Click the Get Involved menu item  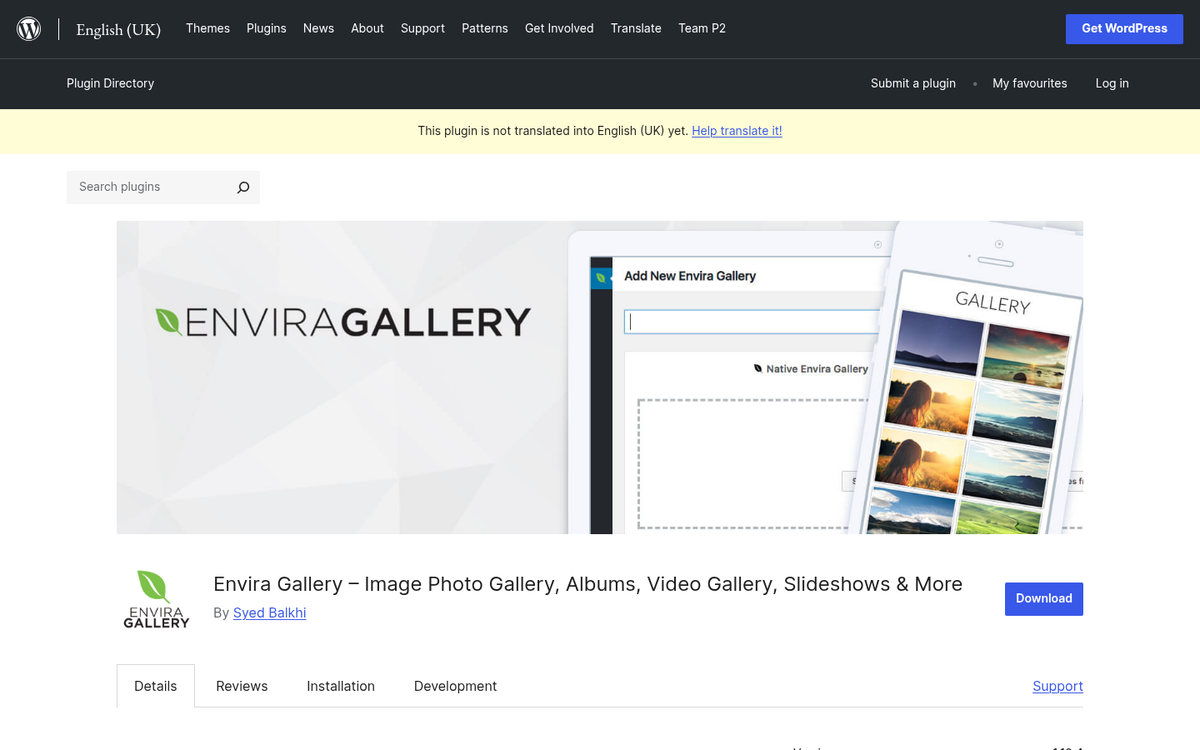click(x=559, y=28)
